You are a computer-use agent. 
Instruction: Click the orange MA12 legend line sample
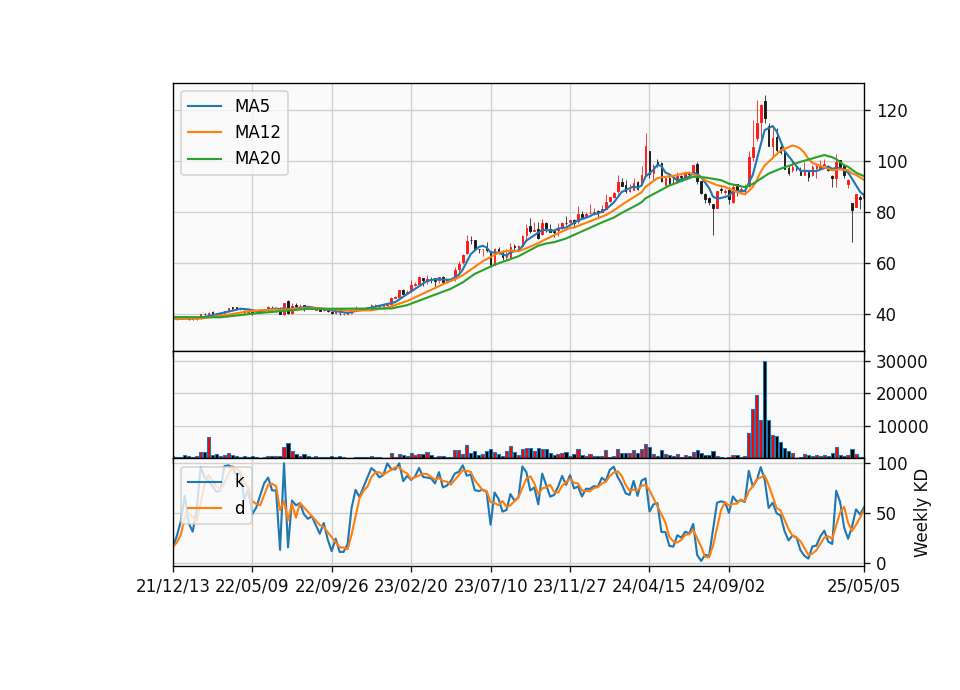click(x=204, y=132)
